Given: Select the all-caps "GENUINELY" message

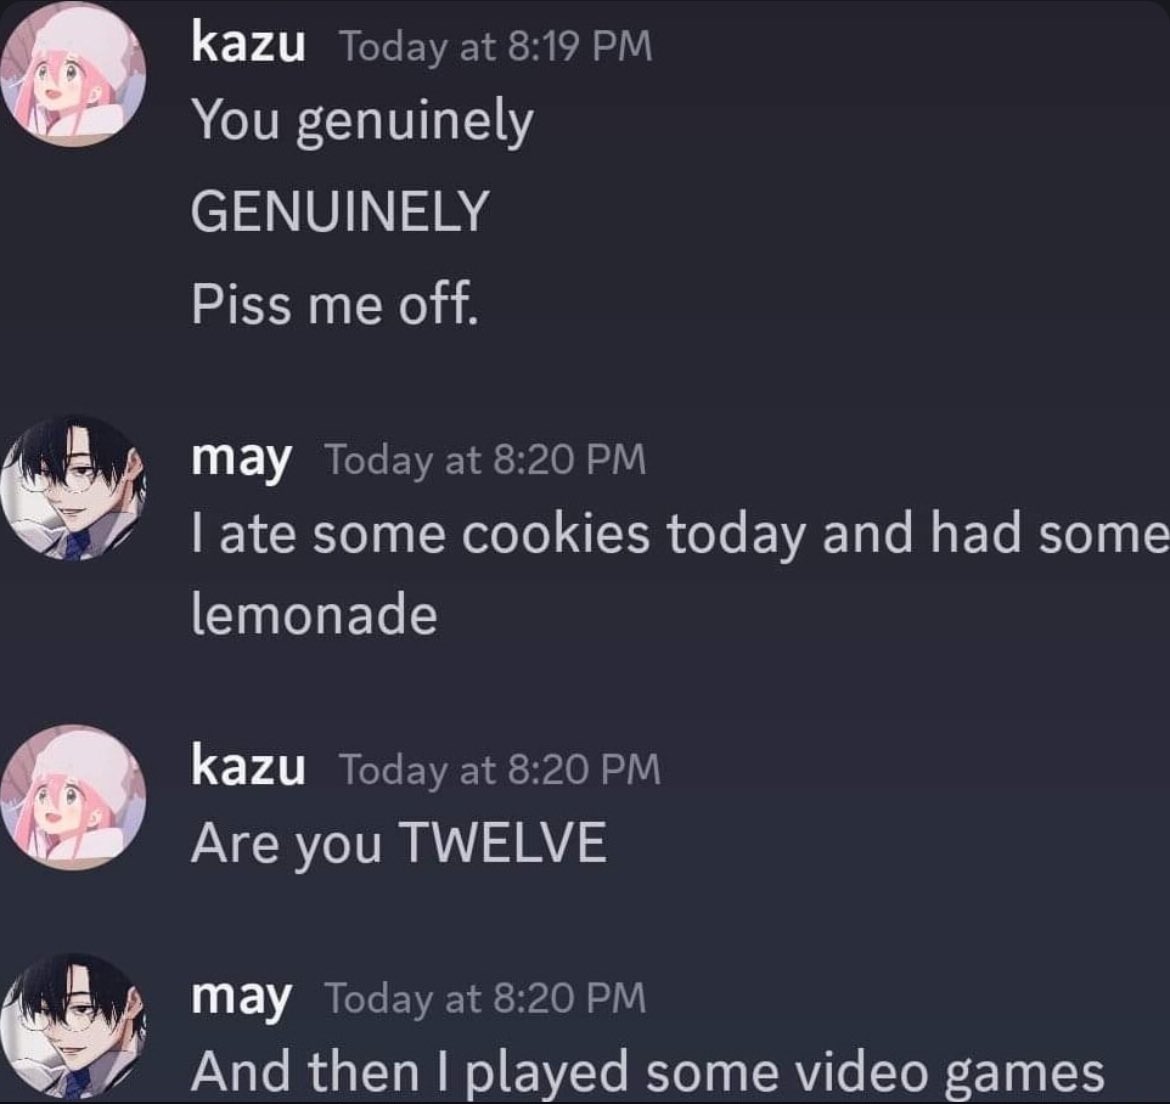Looking at the screenshot, I should 340,210.
